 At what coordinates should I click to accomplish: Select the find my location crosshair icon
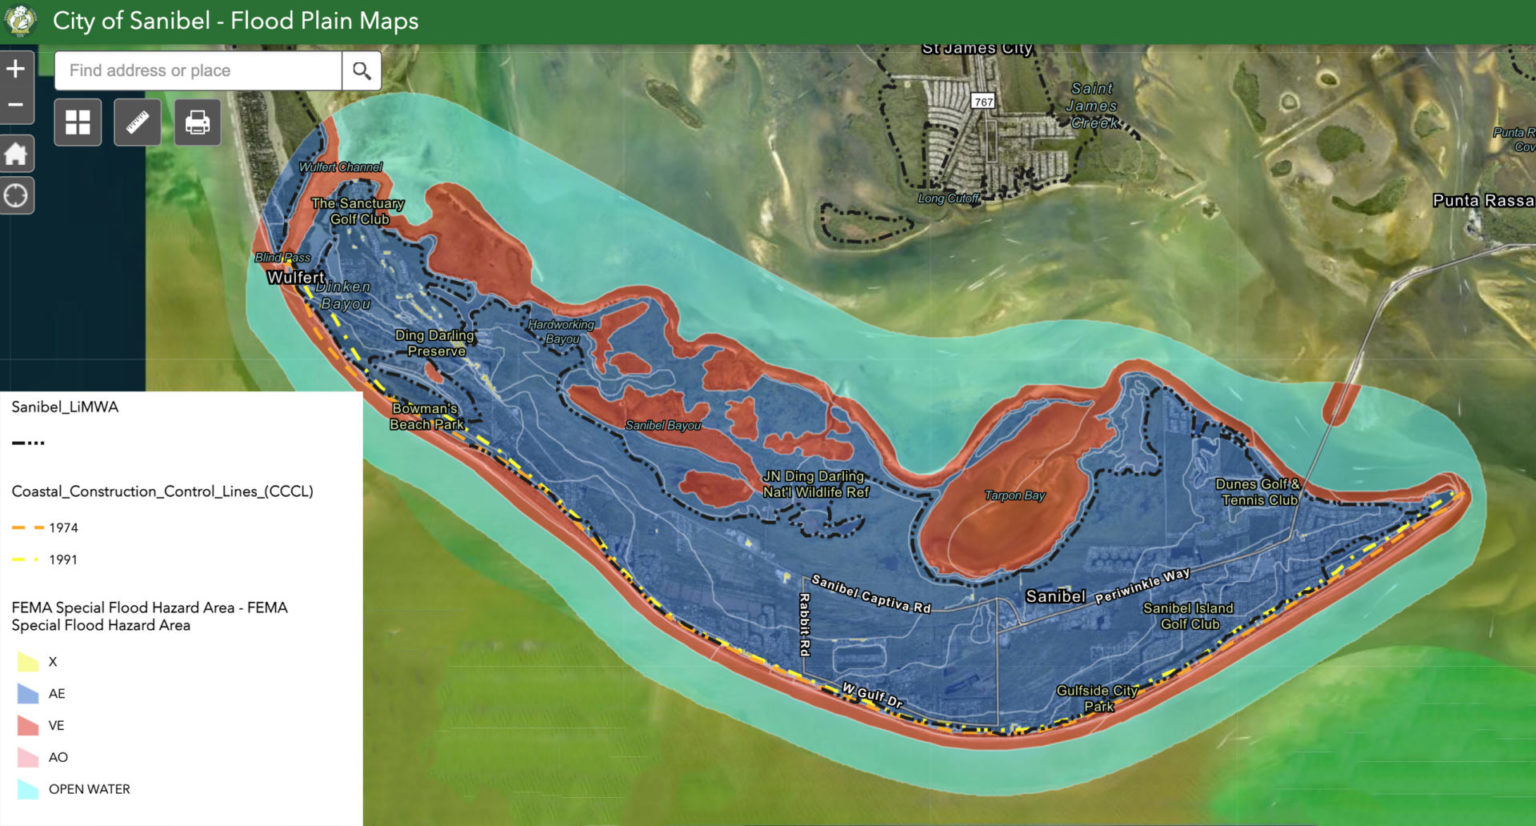(16, 195)
